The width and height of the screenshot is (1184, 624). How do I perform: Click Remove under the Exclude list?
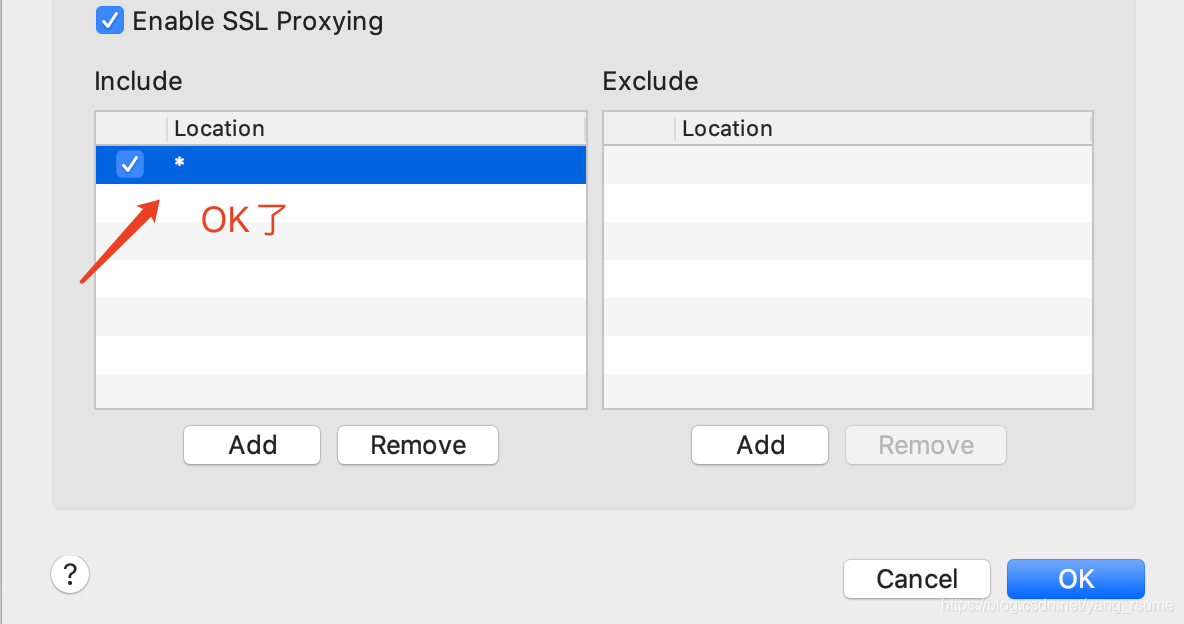pyautogui.click(x=926, y=445)
